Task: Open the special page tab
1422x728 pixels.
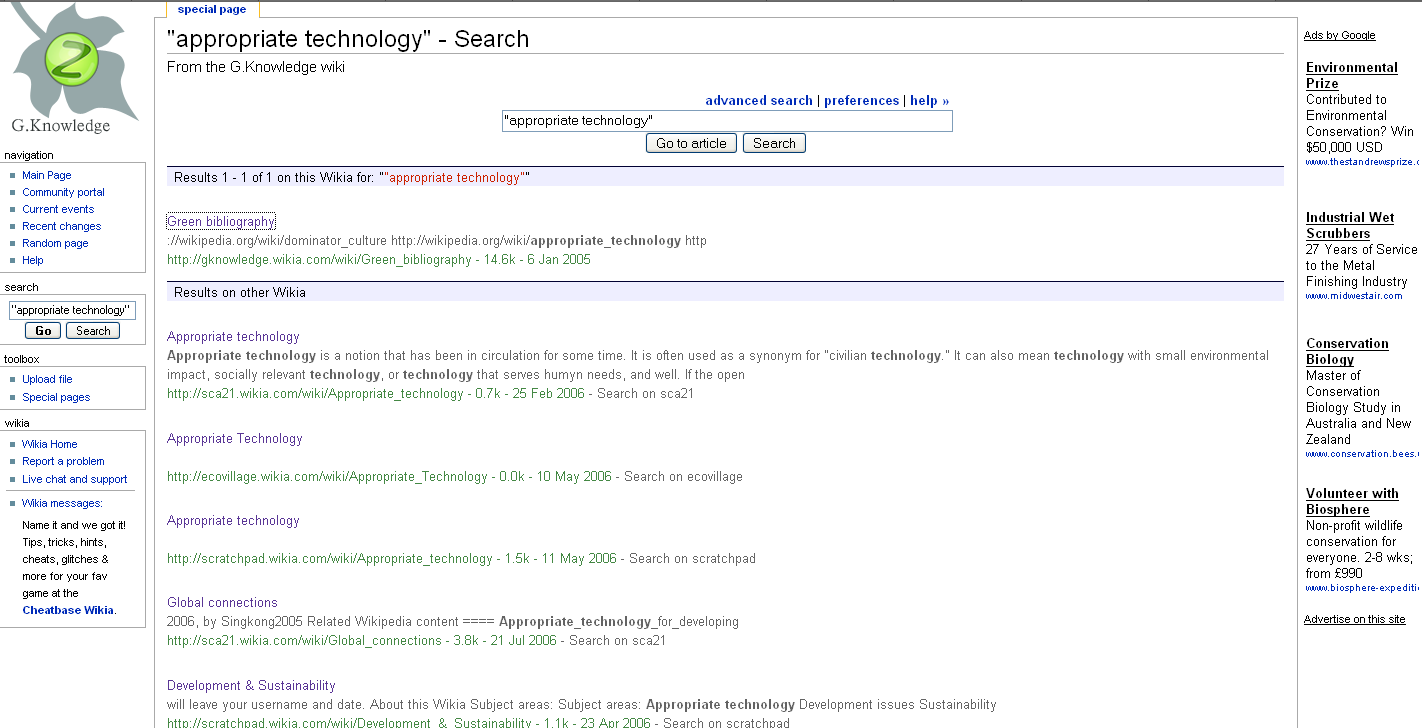Action: point(211,9)
